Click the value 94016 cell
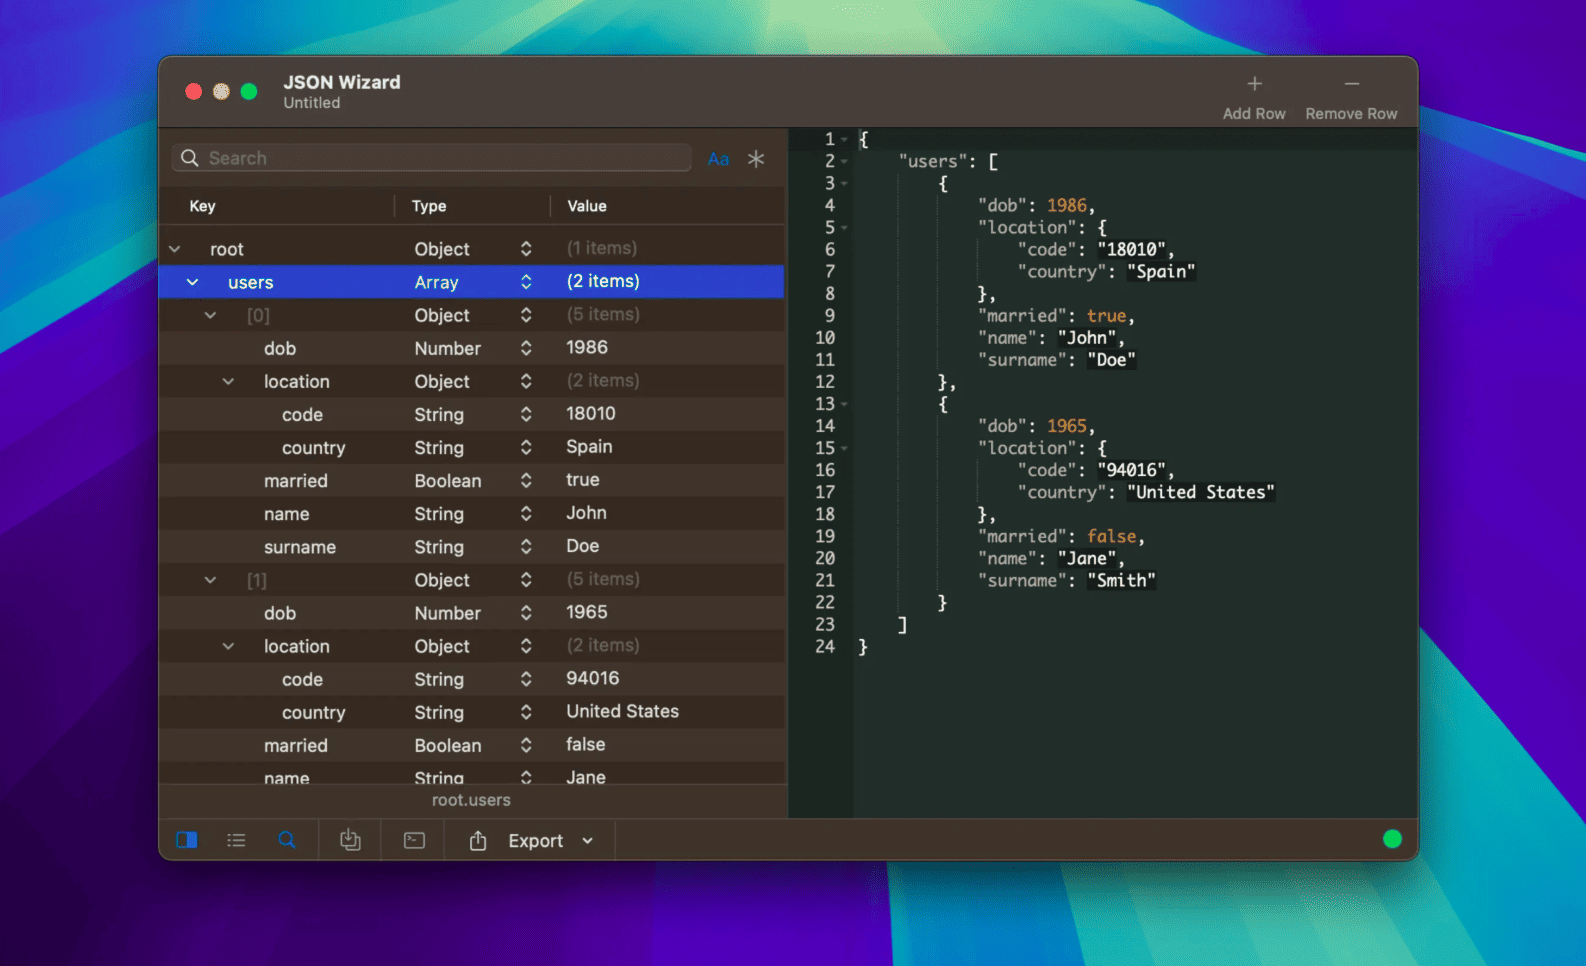 [592, 678]
